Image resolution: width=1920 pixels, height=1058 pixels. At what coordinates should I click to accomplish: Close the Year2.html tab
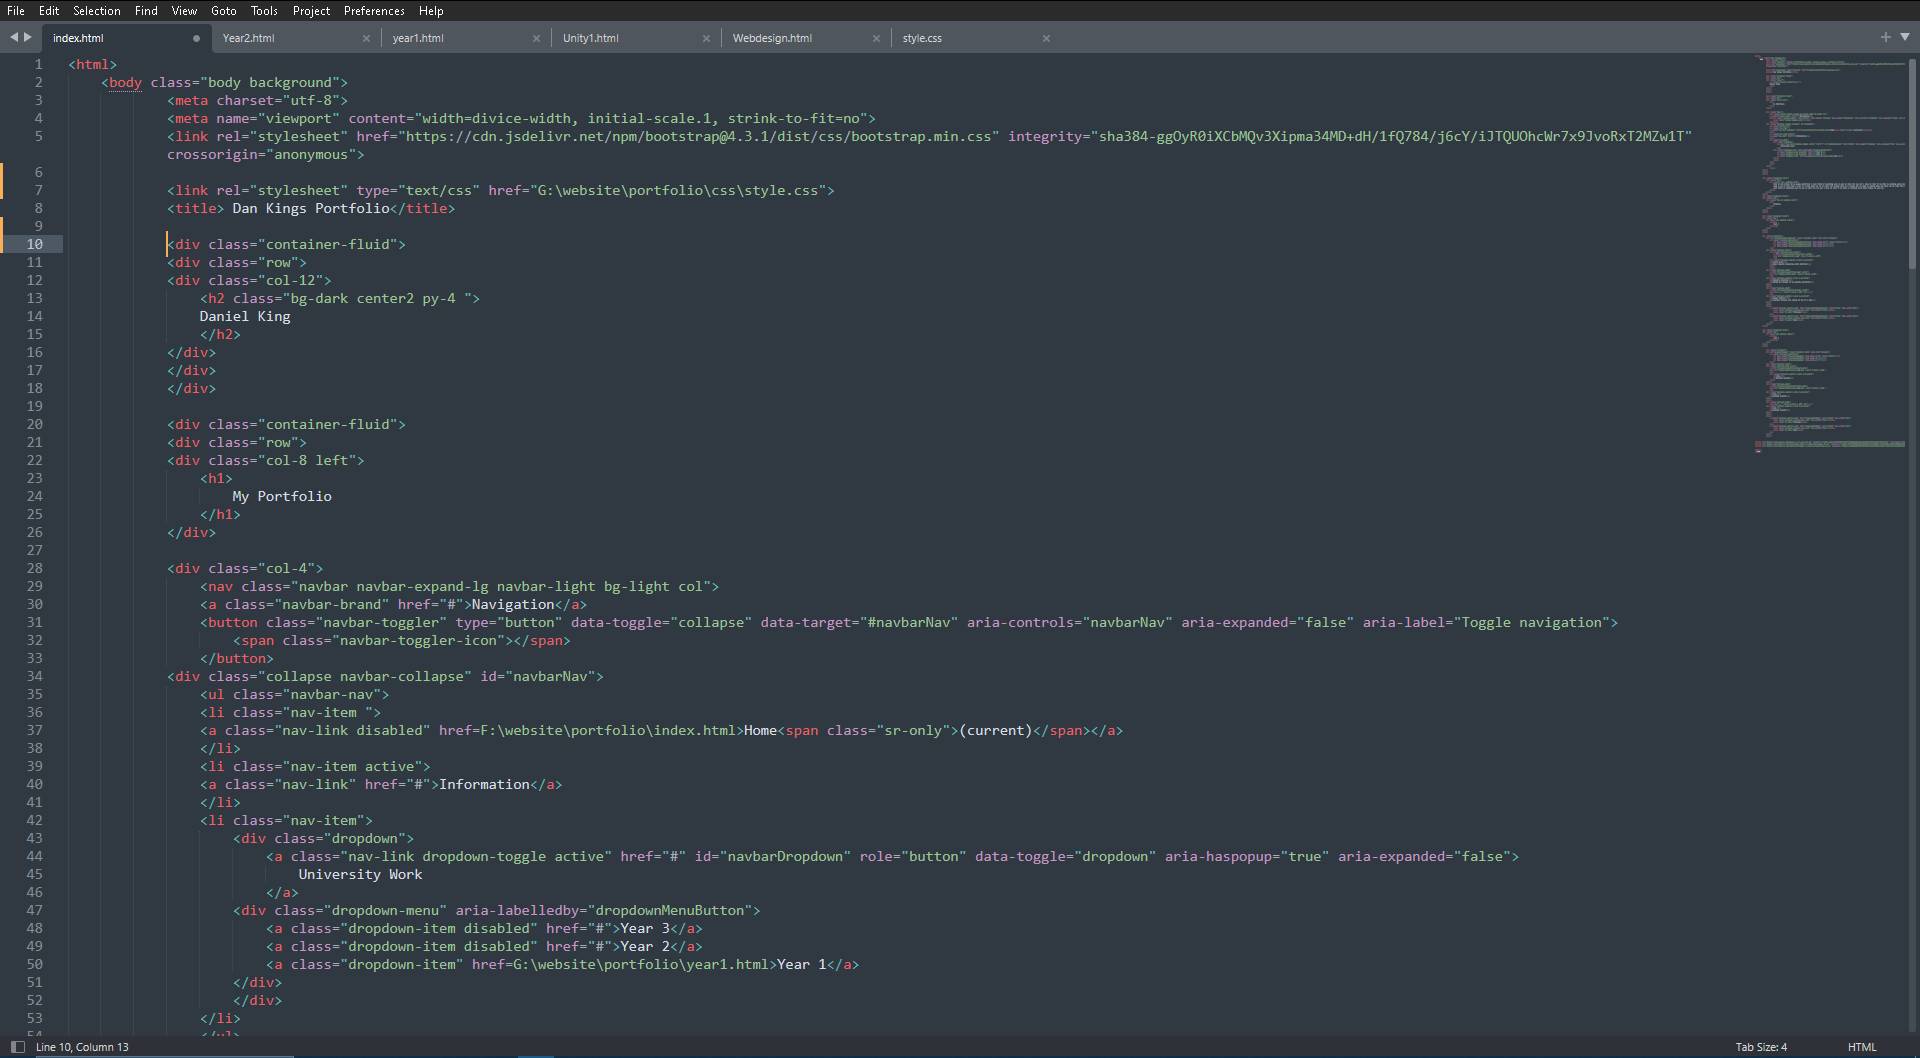[x=366, y=38]
